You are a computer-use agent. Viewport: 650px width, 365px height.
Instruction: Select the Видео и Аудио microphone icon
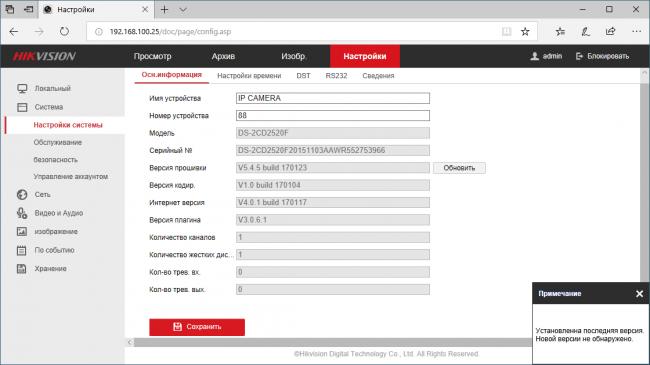click(22, 213)
